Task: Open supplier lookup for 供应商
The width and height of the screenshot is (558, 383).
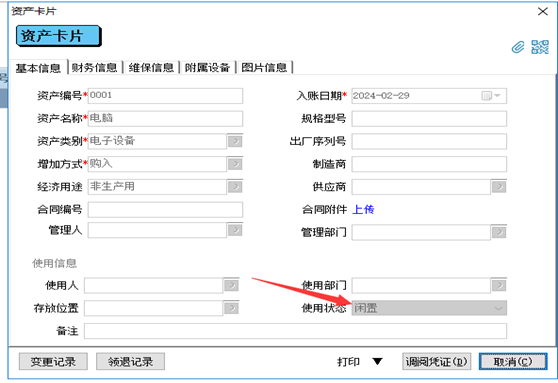Action: tap(499, 187)
